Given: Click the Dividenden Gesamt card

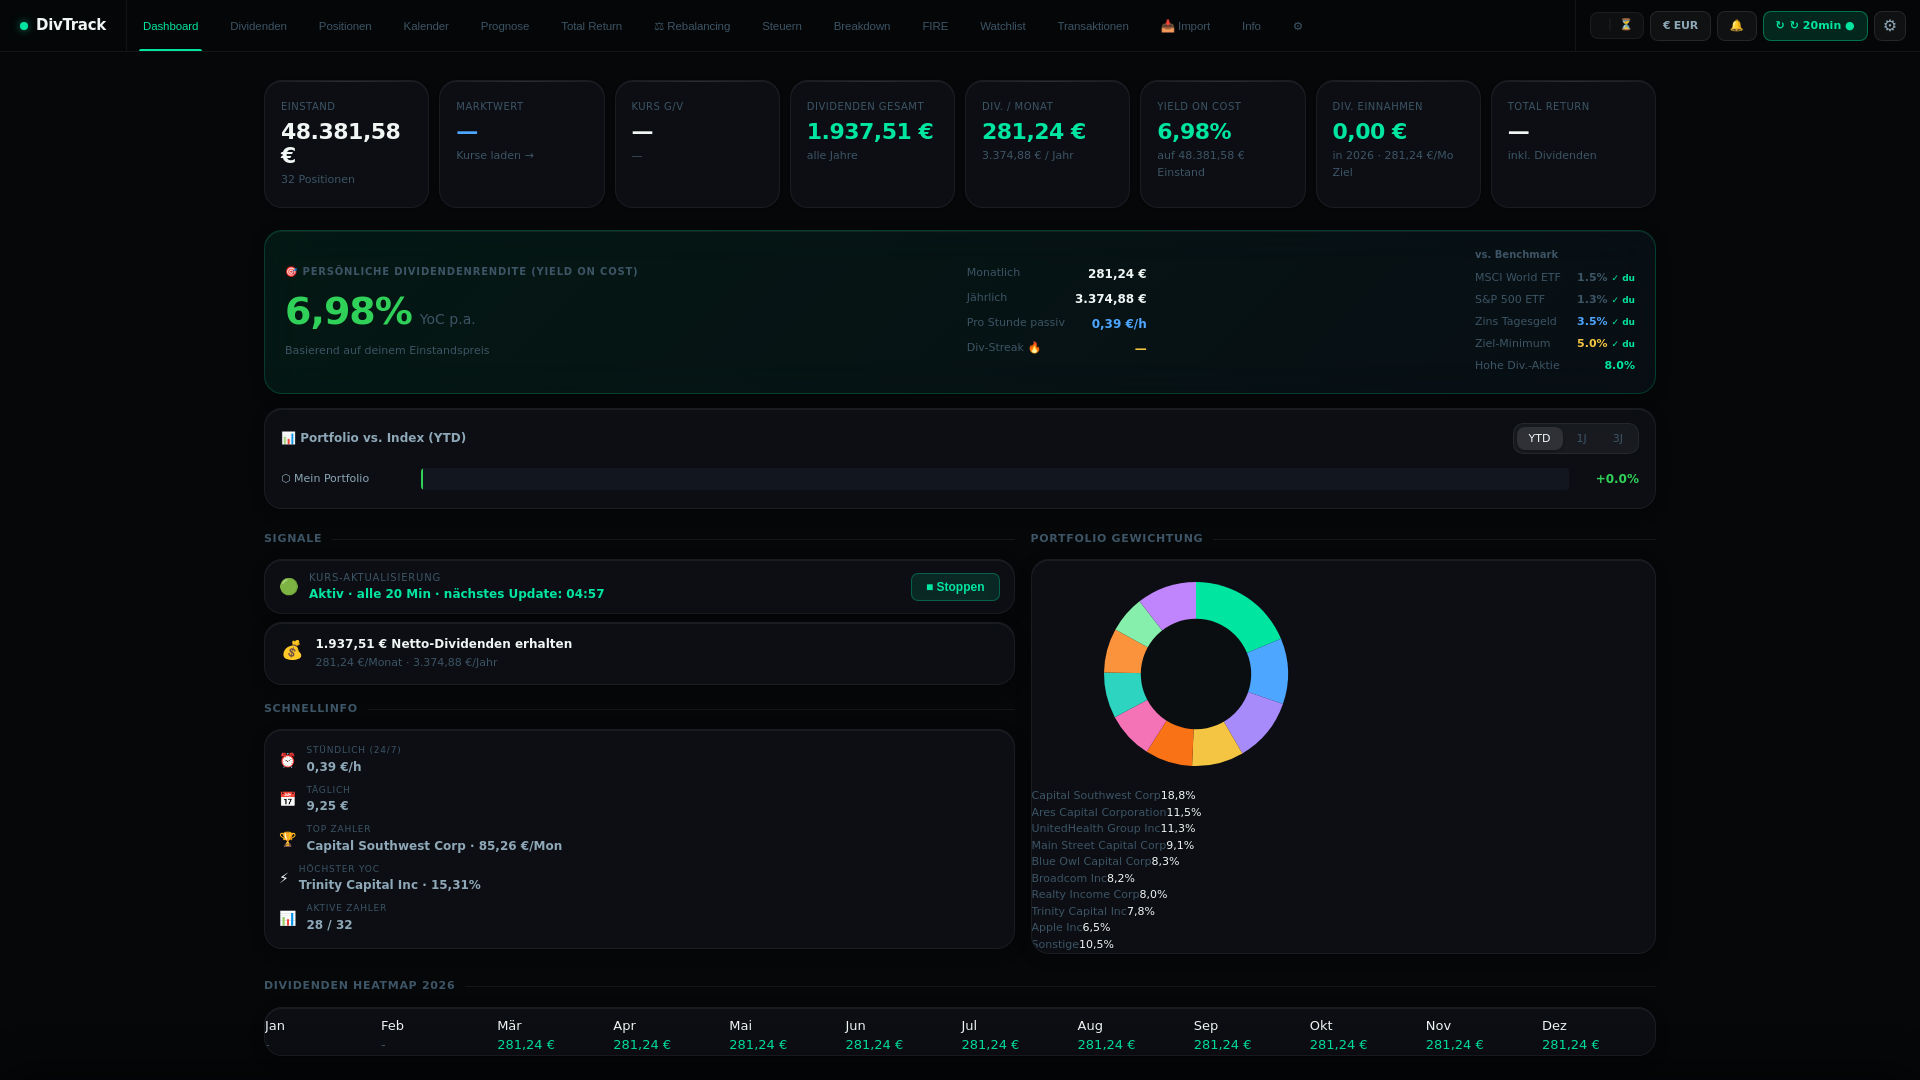Looking at the screenshot, I should click(x=872, y=144).
